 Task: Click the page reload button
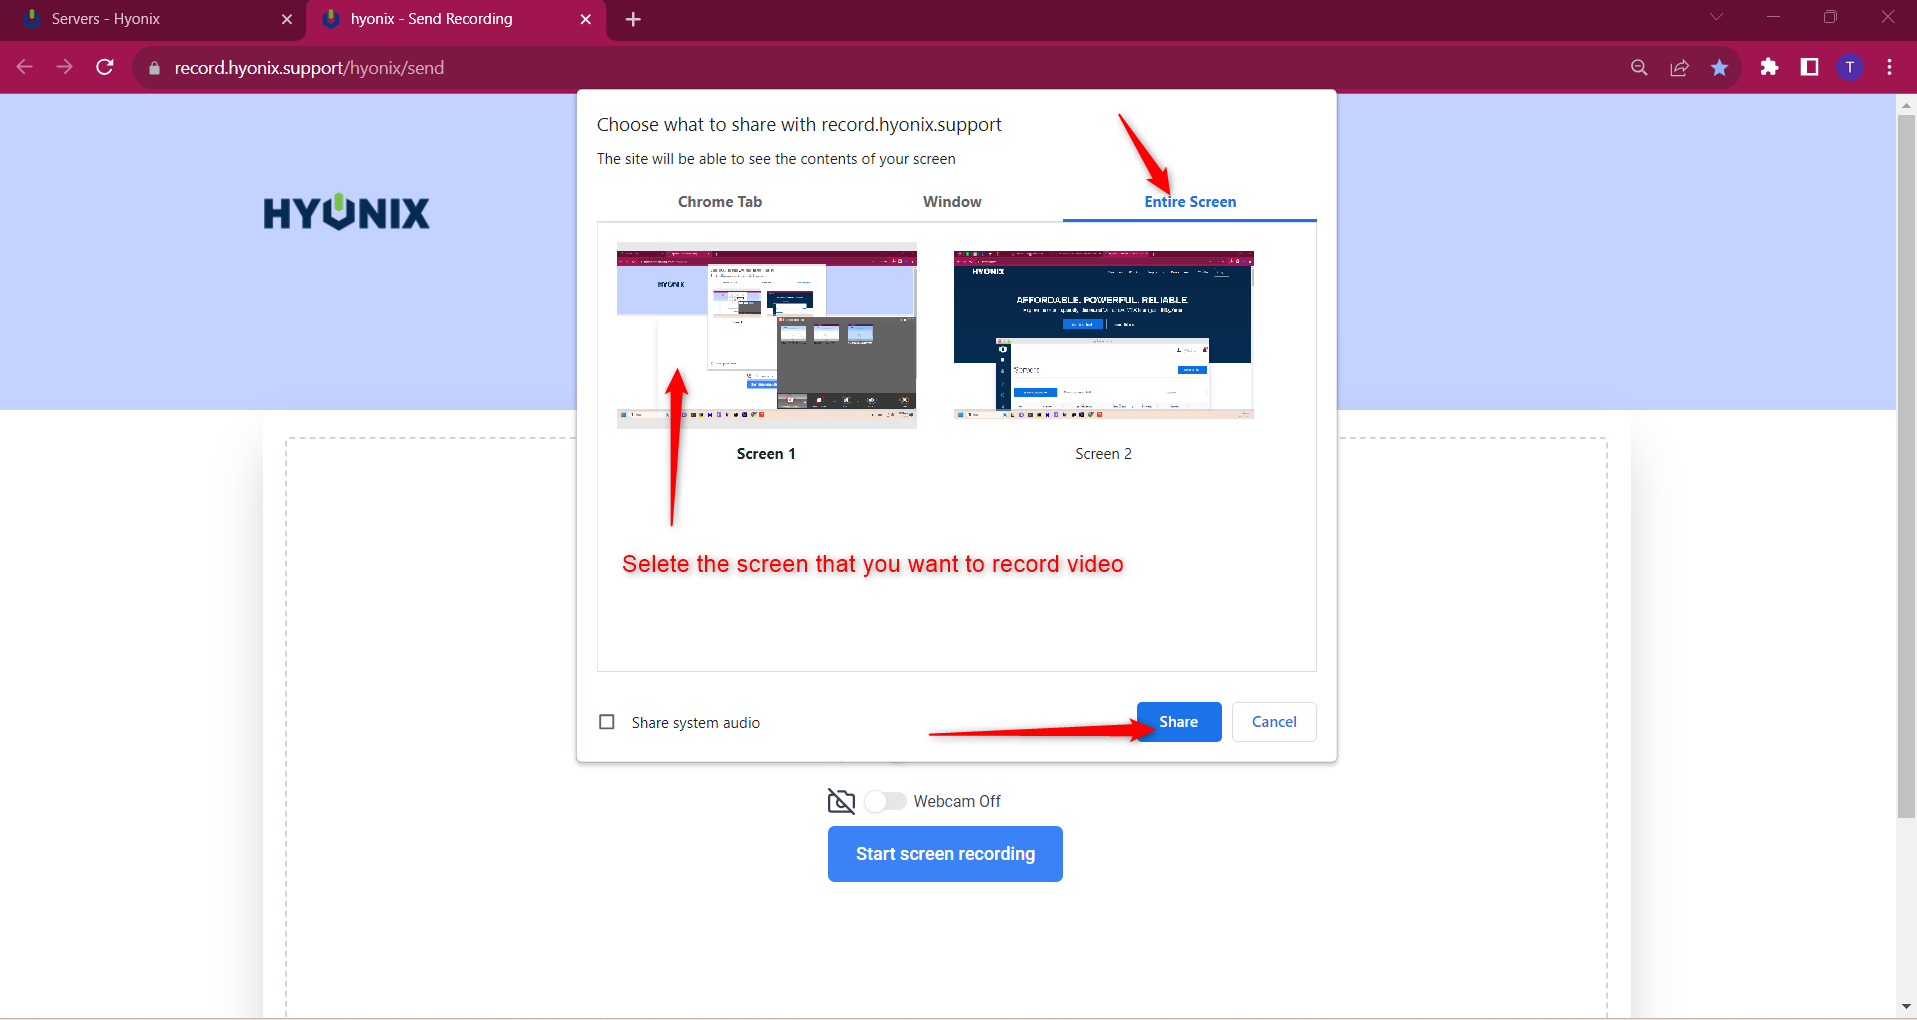[105, 67]
